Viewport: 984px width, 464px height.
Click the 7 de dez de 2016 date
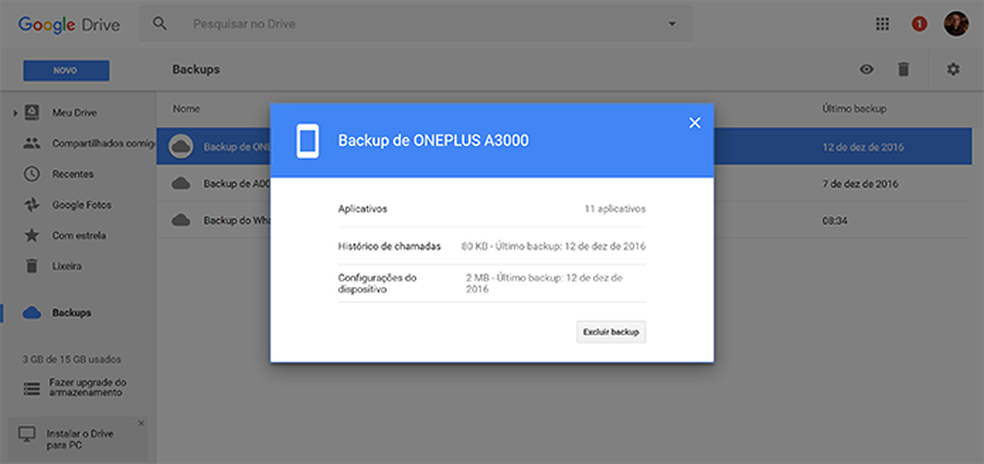(x=860, y=184)
